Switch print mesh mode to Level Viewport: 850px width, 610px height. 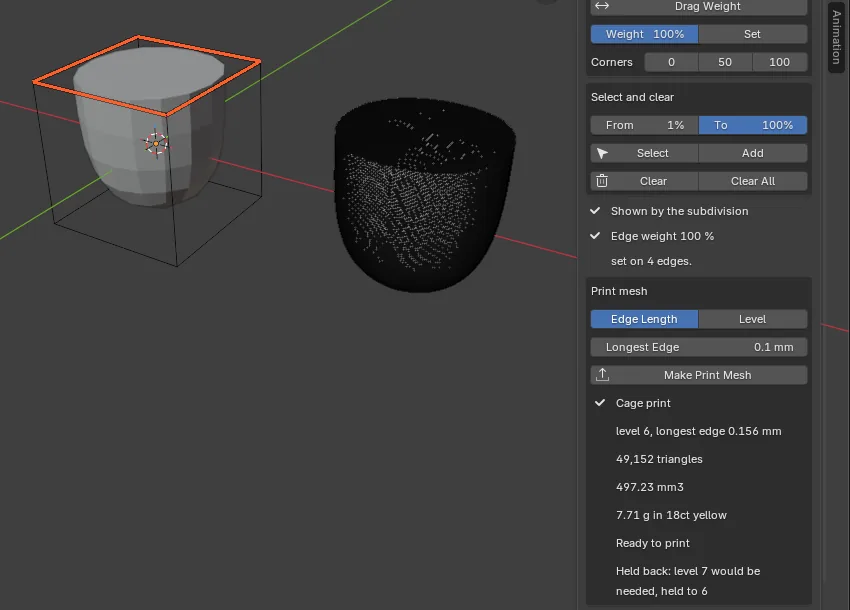pyautogui.click(x=752, y=319)
